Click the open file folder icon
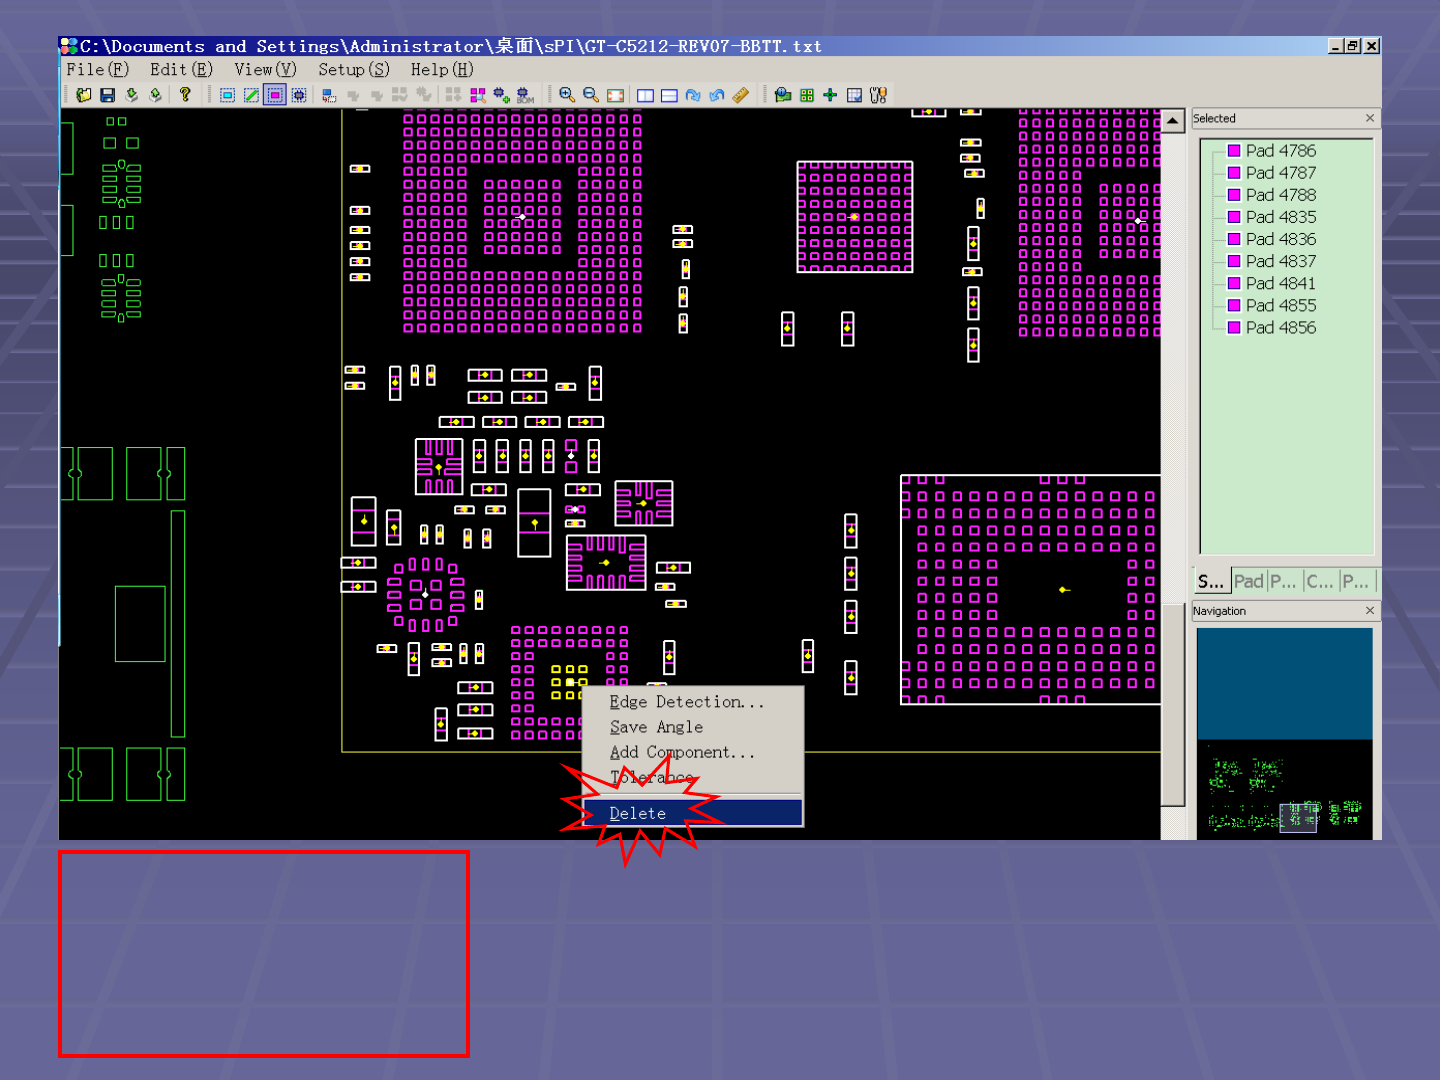 pos(84,95)
